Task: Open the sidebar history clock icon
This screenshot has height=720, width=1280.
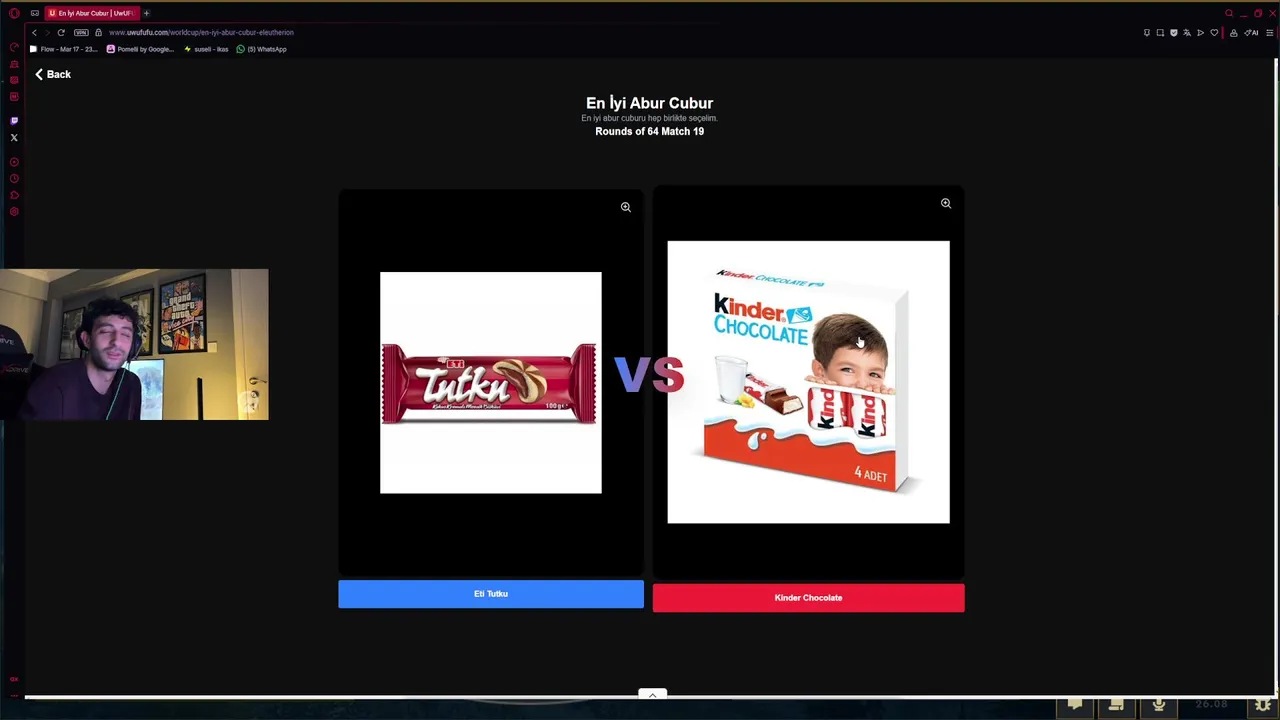Action: click(14, 179)
